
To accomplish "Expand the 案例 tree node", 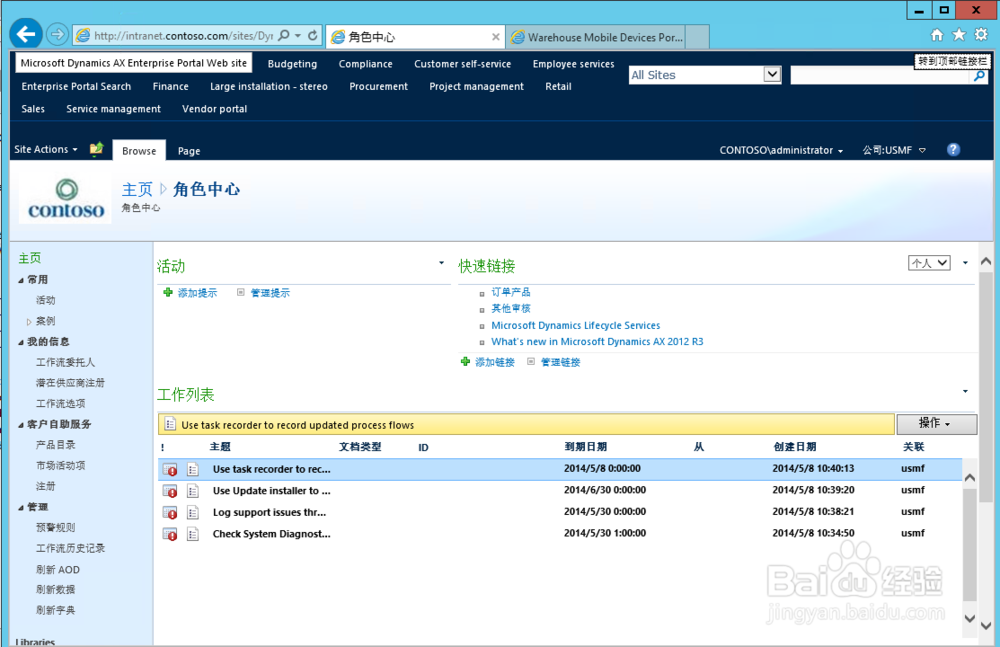I will point(29,322).
